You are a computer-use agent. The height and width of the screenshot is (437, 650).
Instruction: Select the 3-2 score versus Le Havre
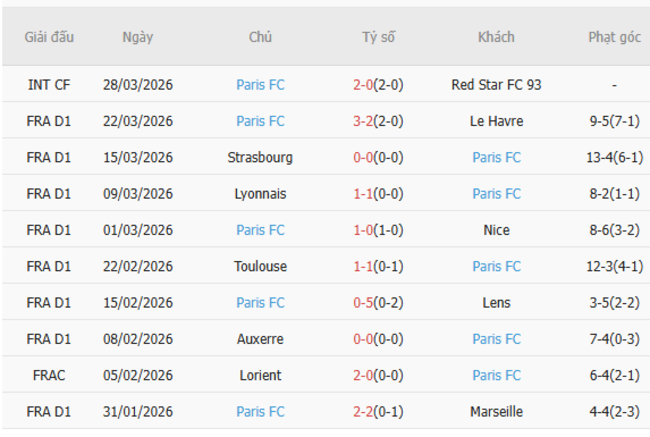pyautogui.click(x=362, y=121)
